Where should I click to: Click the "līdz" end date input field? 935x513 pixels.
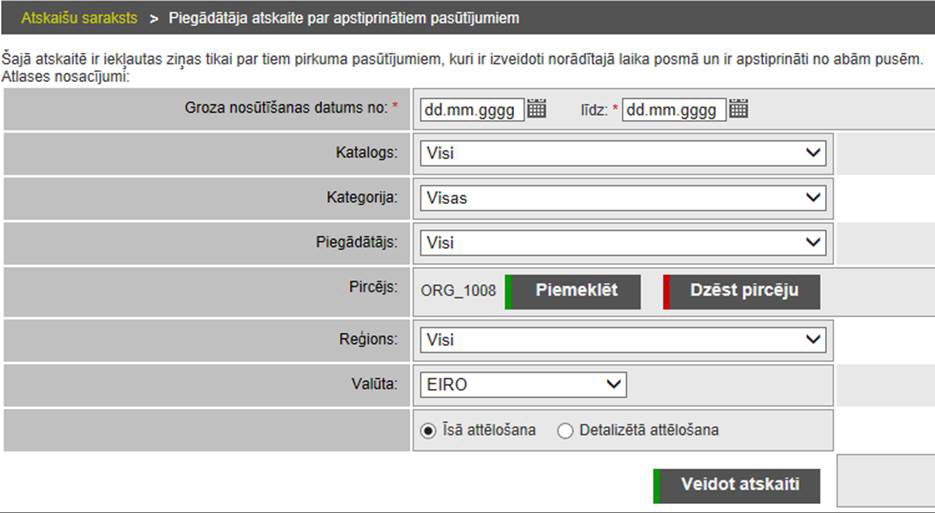click(x=674, y=110)
